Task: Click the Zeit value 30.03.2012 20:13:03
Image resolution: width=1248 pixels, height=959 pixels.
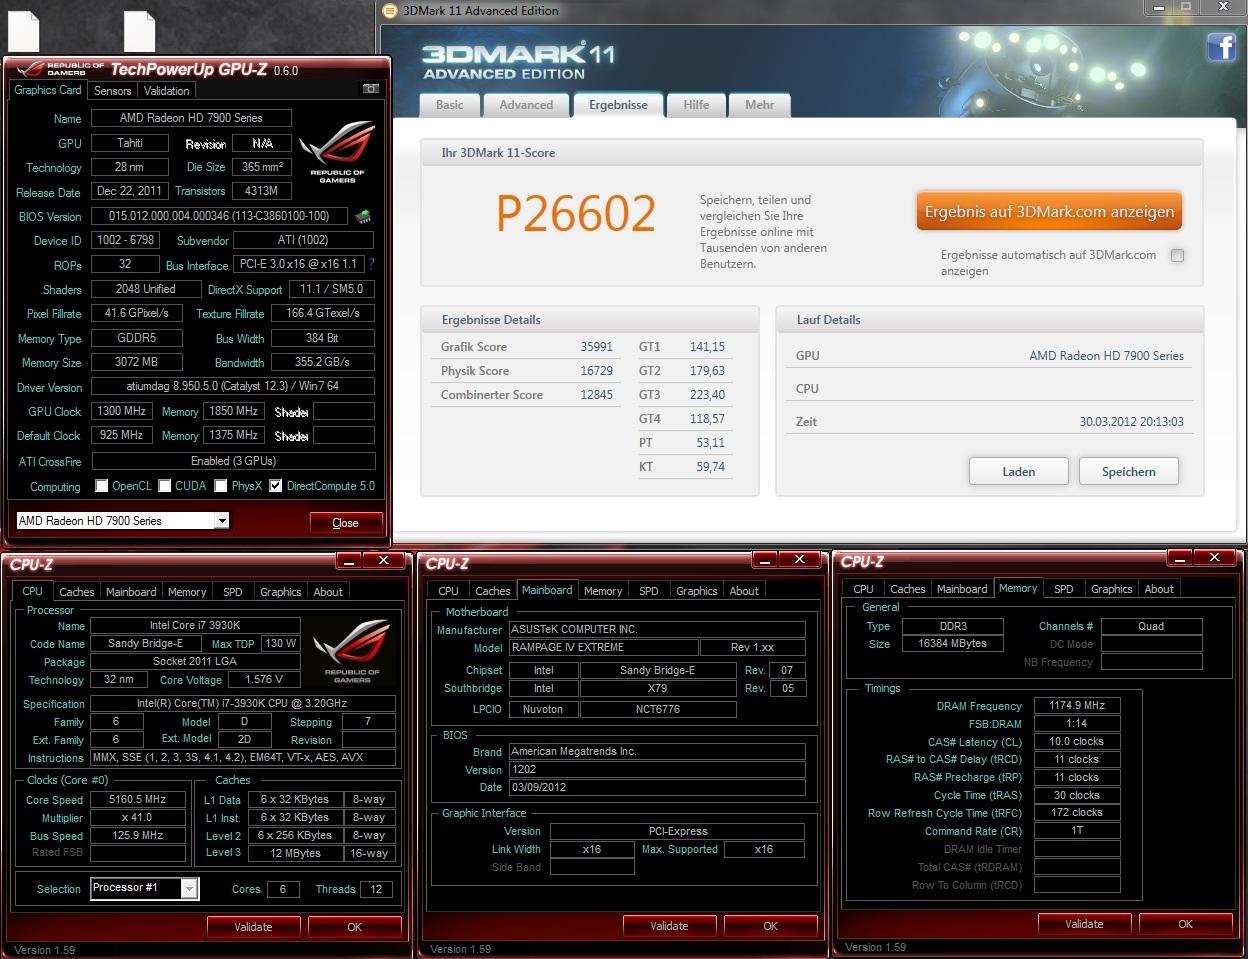Action: point(1131,422)
